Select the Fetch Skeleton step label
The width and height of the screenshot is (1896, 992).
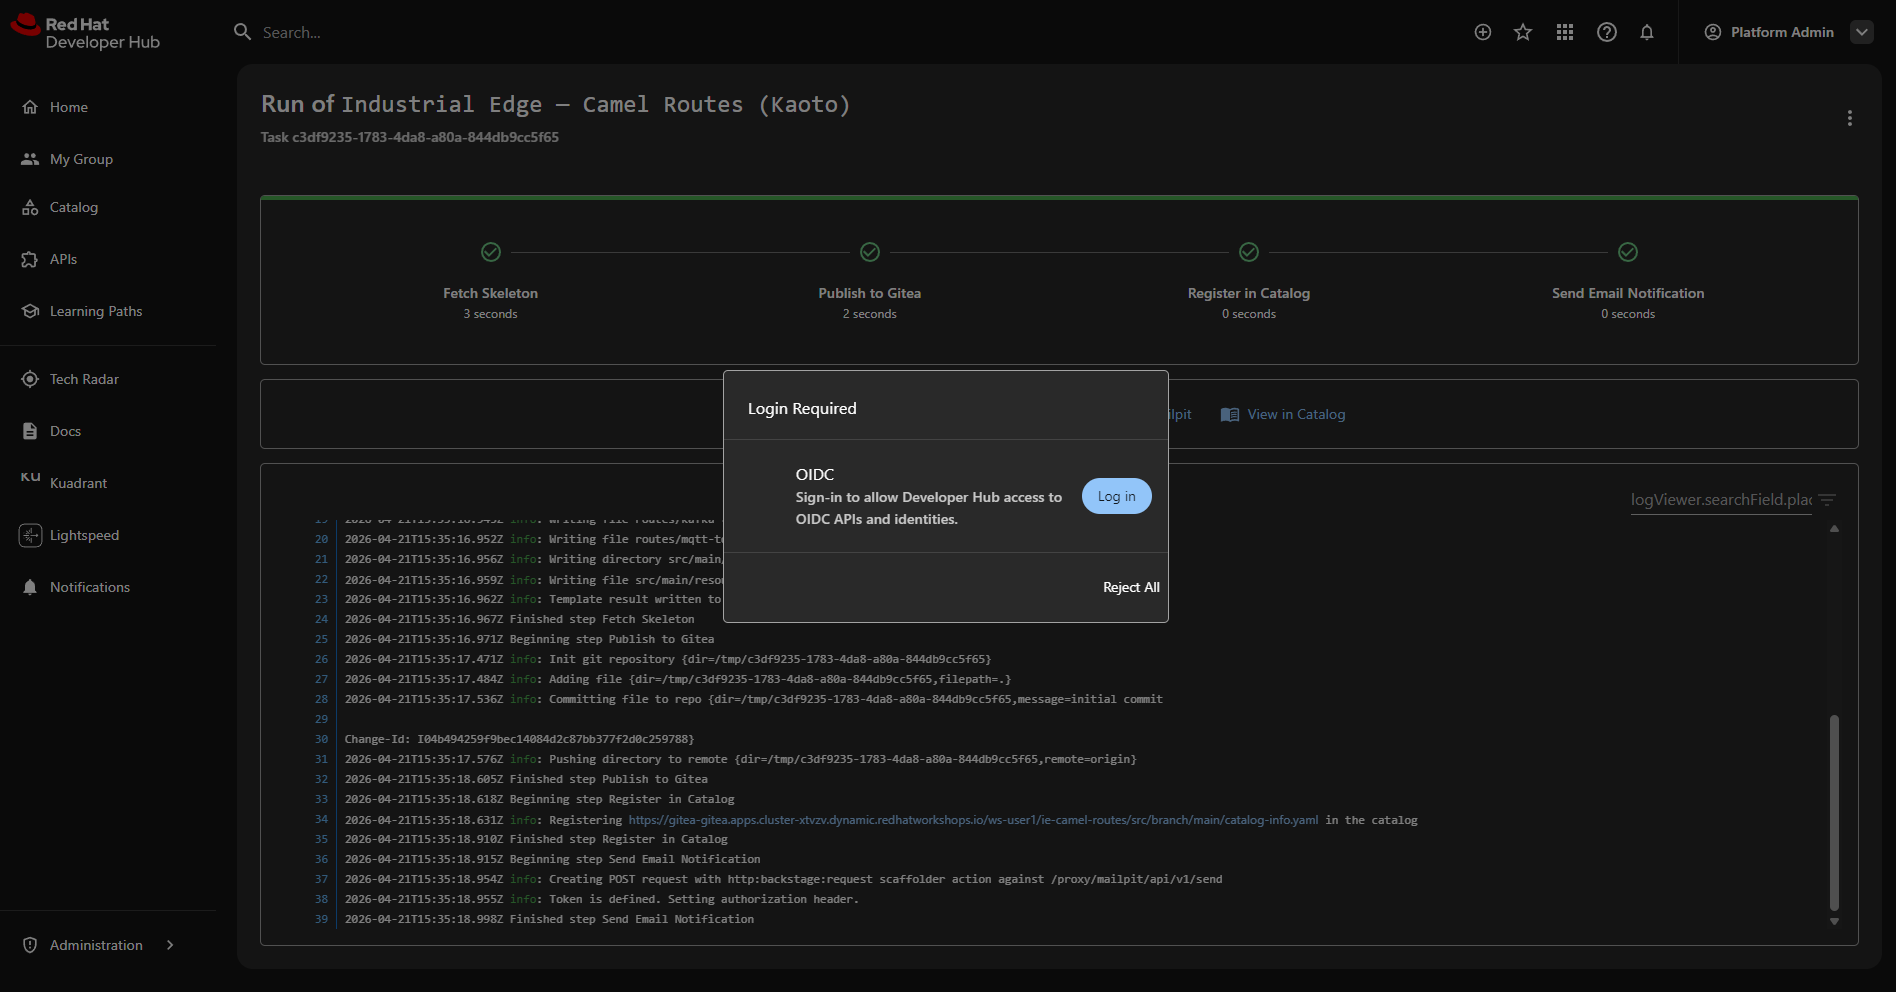(491, 293)
